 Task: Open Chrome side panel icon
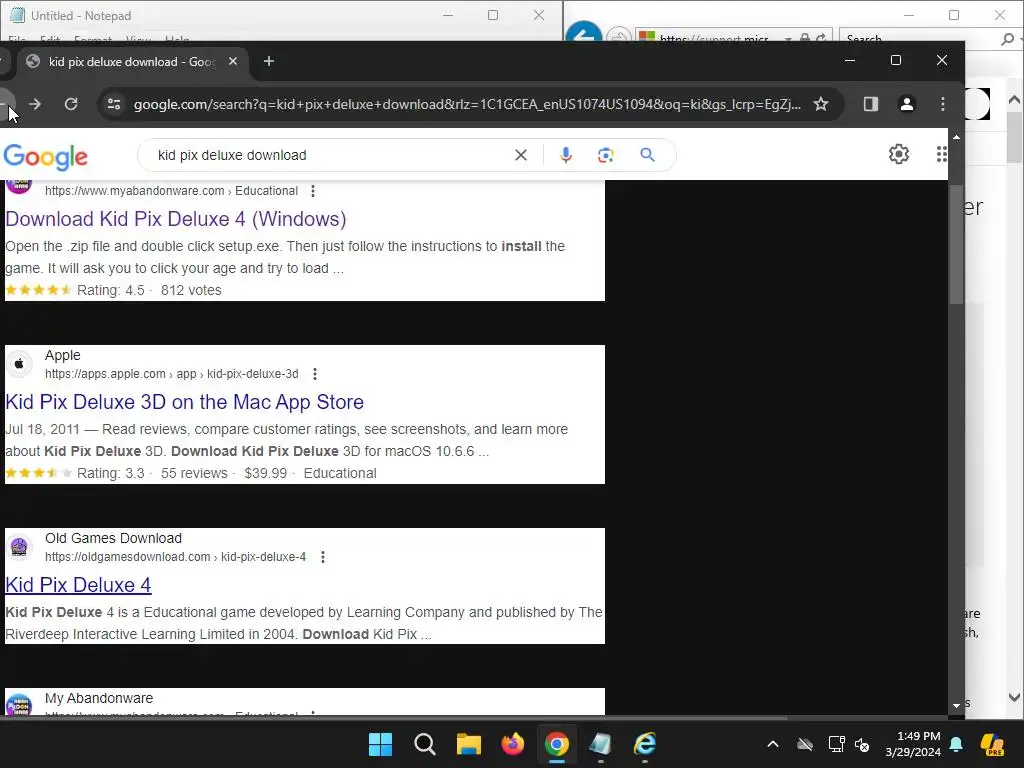[871, 104]
